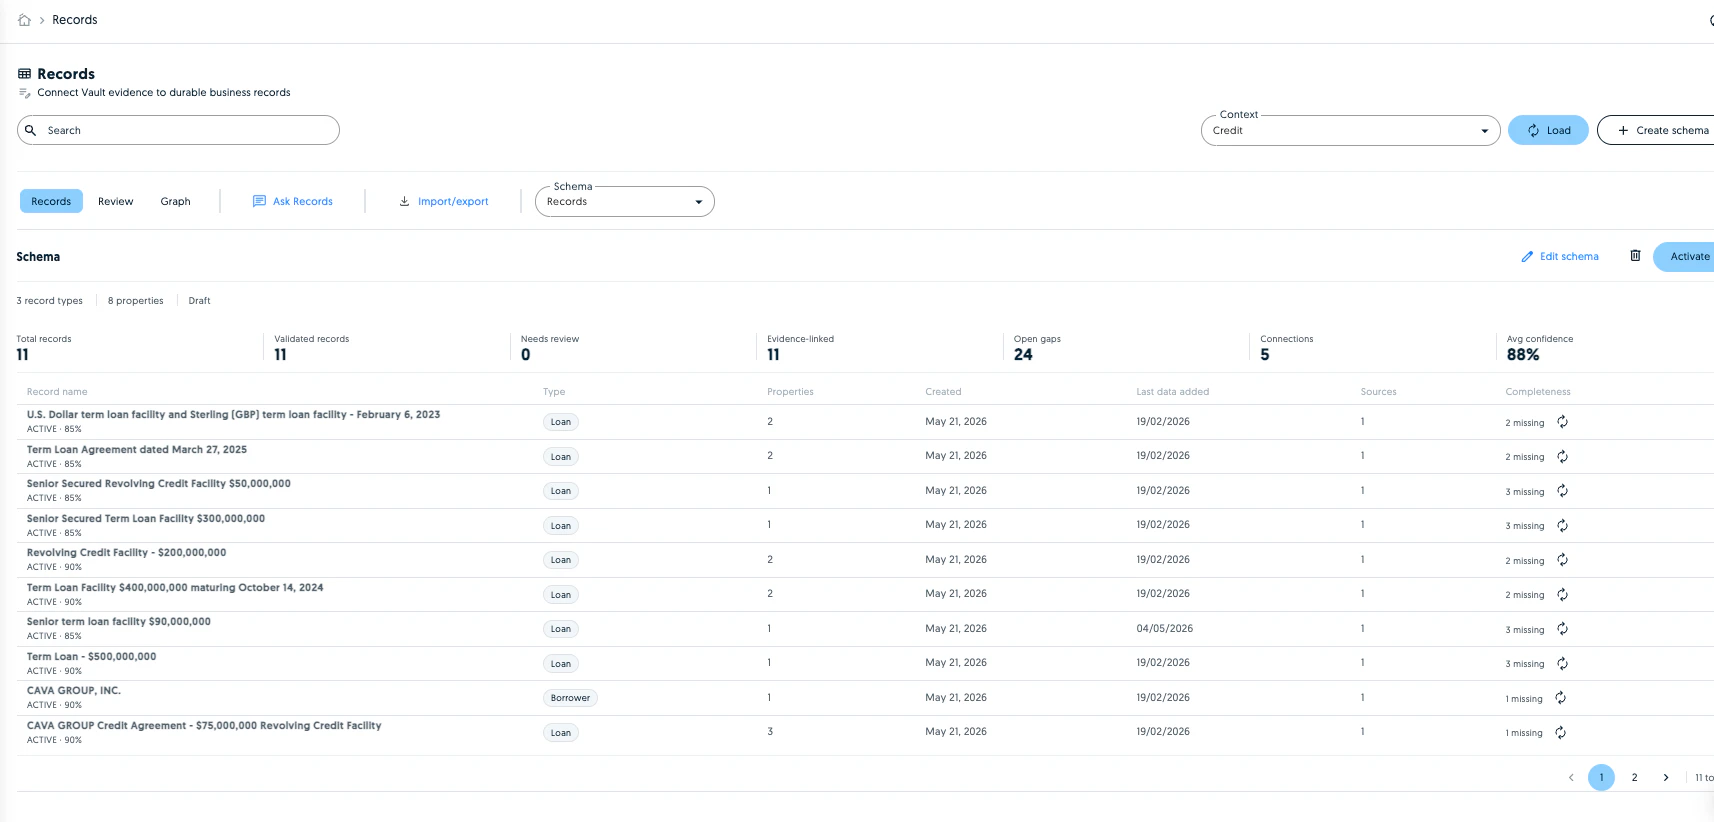This screenshot has height=822, width=1714.
Task: Select page 1 in pagination
Action: coord(1601,777)
